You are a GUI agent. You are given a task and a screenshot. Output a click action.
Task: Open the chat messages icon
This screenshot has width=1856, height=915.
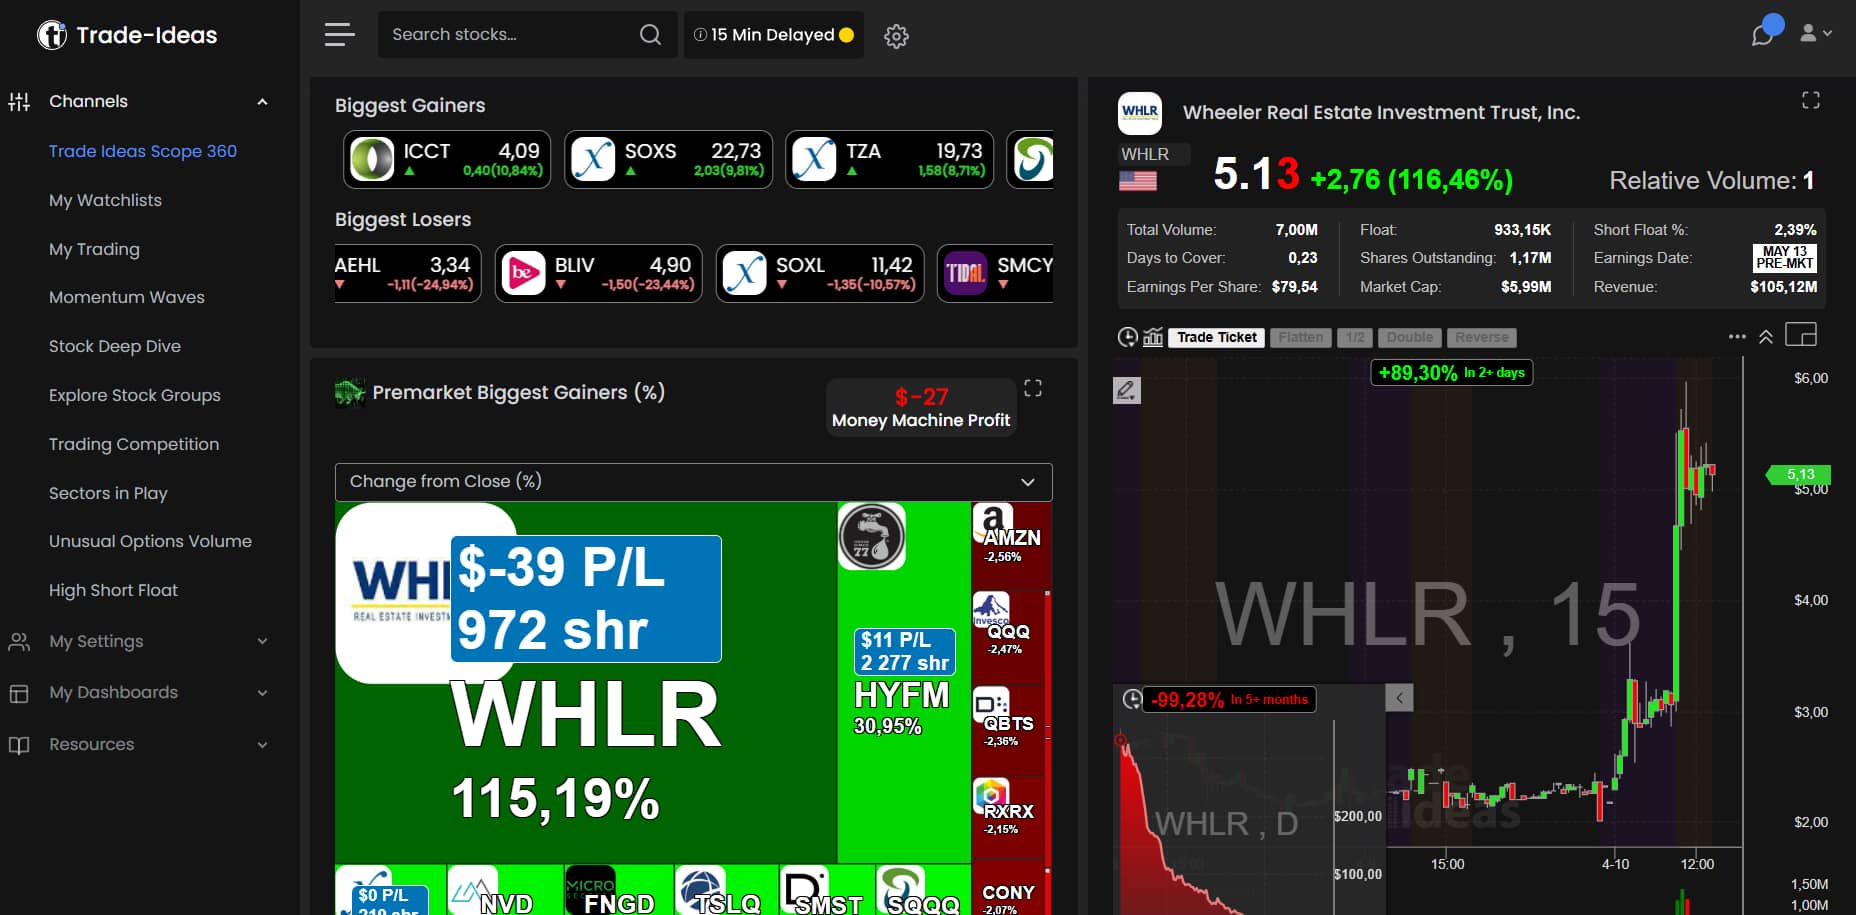[x=1763, y=33]
